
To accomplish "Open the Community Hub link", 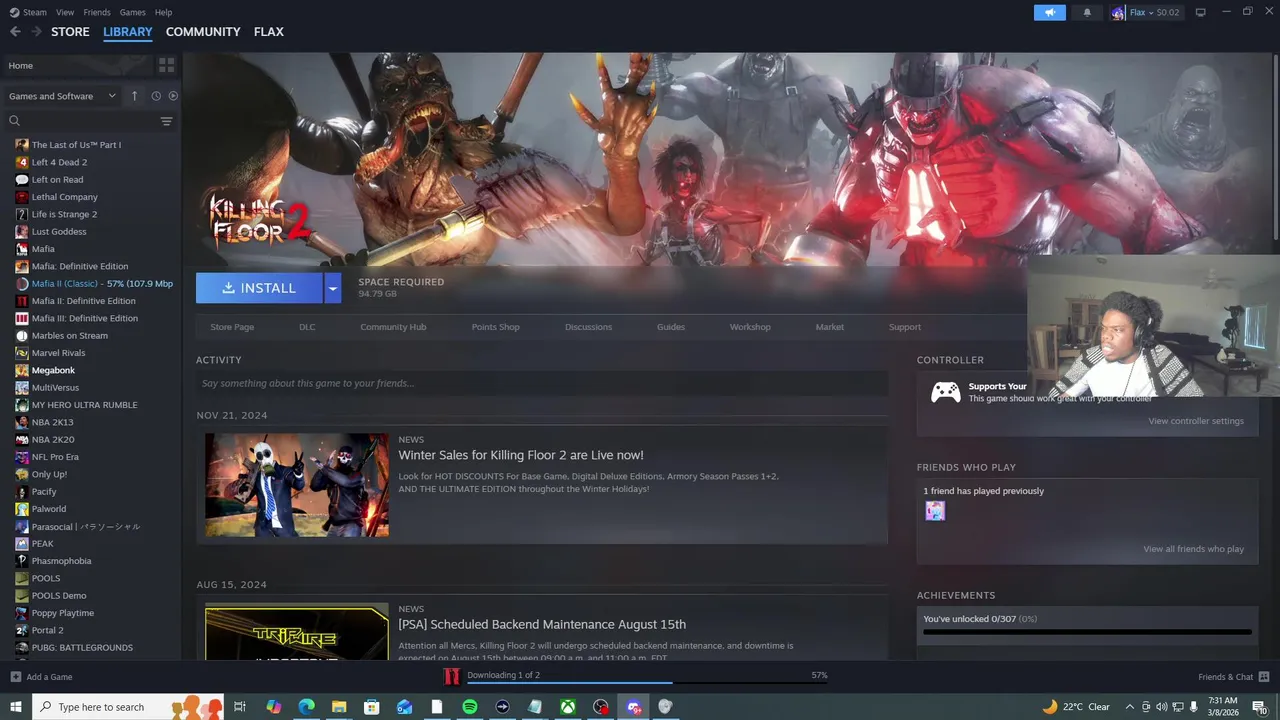I will pos(393,327).
